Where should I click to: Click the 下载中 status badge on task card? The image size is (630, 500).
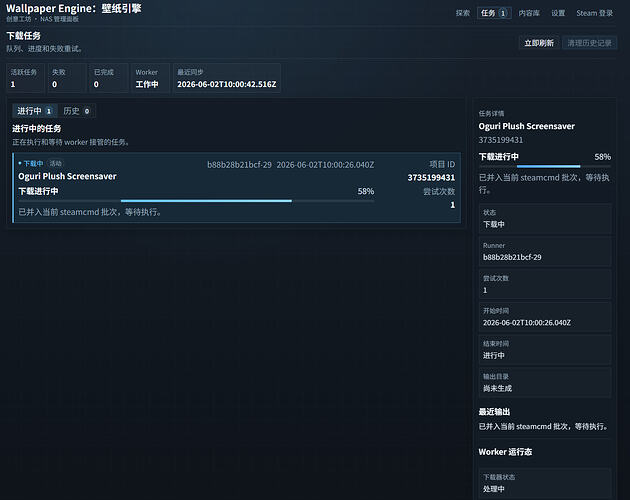tap(31, 163)
